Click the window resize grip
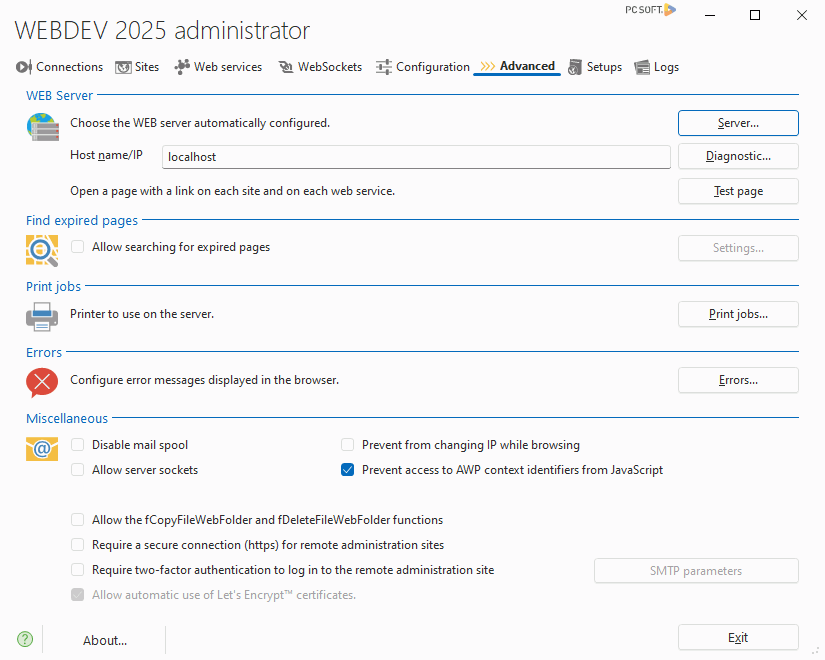The width and height of the screenshot is (825, 660). pos(816,651)
